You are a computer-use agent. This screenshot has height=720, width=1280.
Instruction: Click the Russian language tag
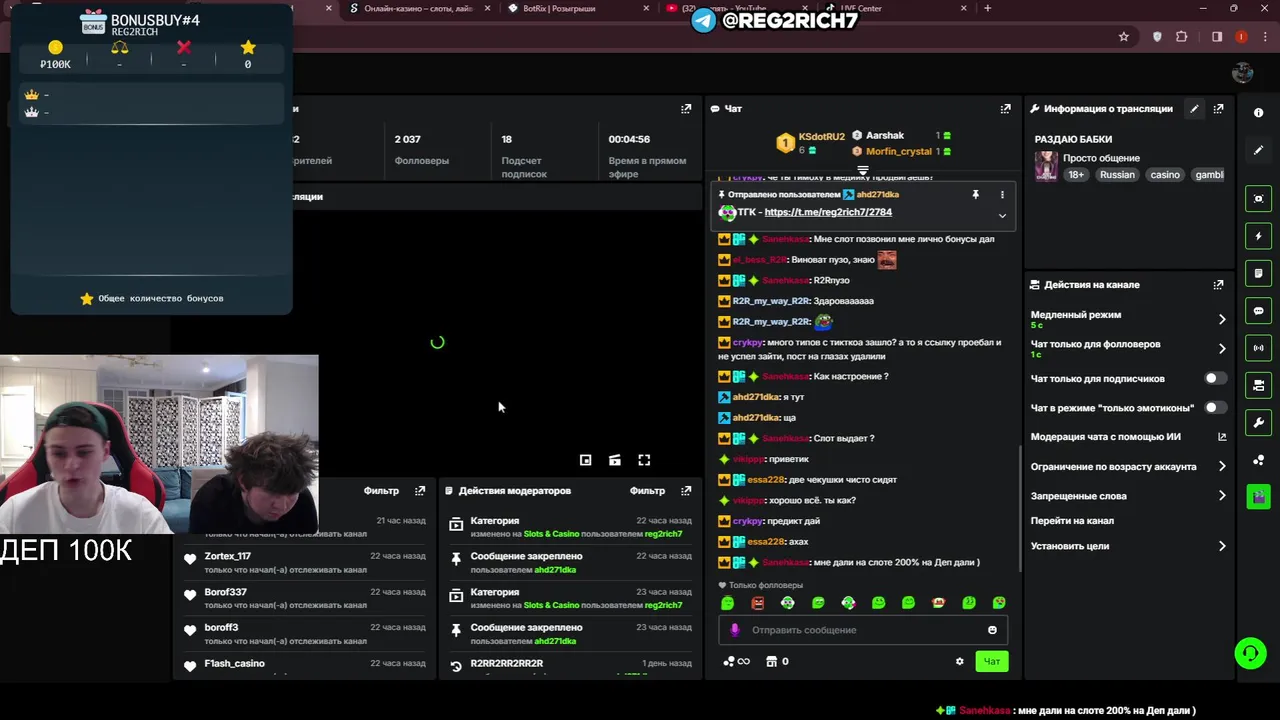click(1117, 175)
